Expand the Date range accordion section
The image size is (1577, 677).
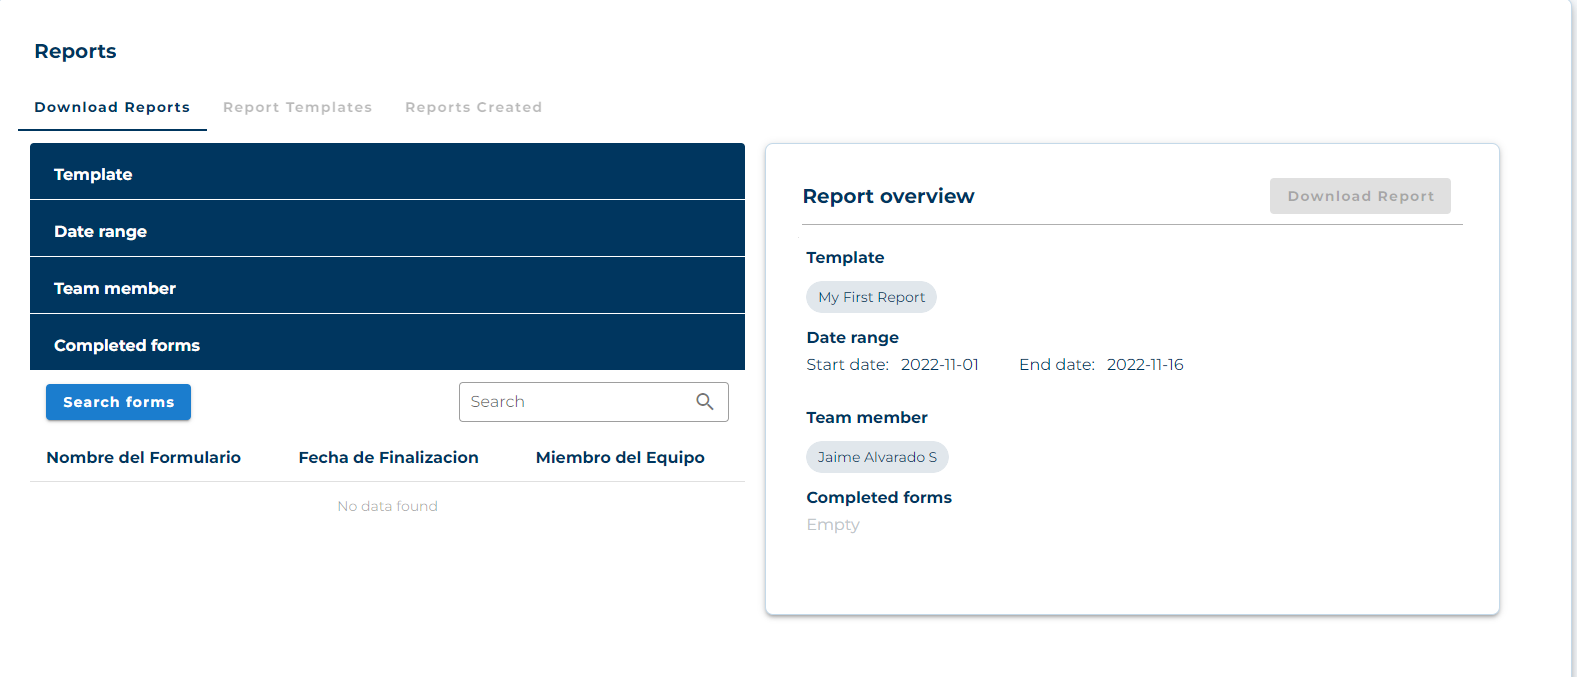[387, 230]
